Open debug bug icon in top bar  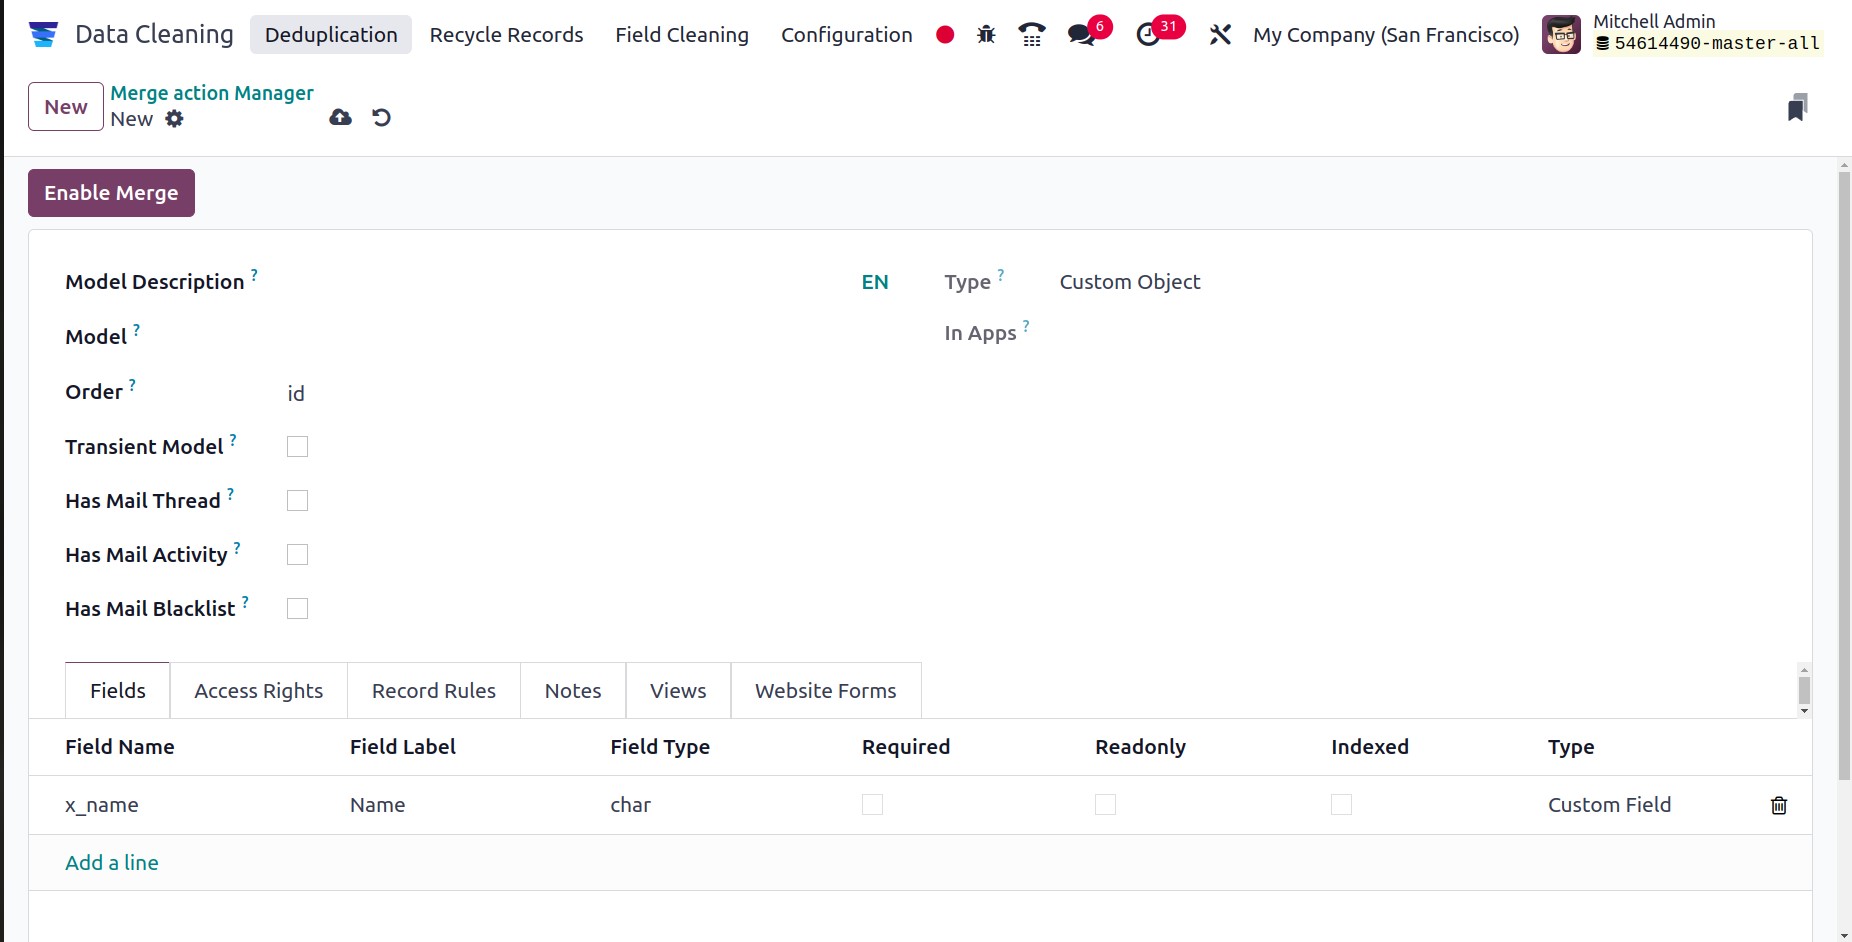985,34
